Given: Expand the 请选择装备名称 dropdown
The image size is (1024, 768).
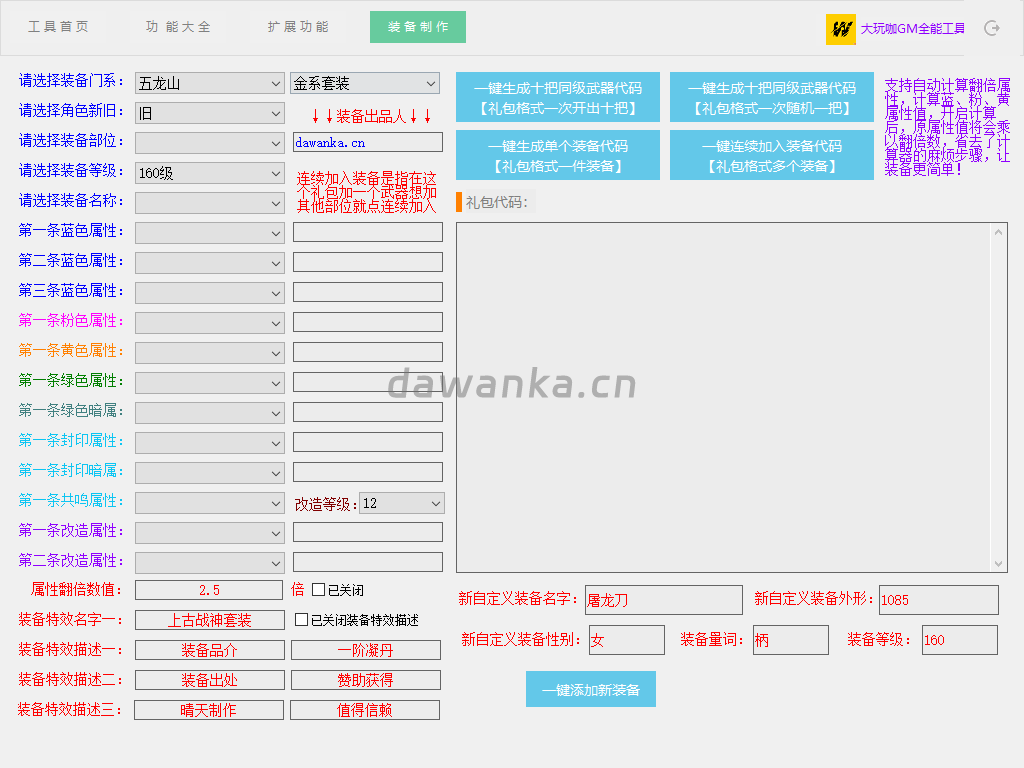Looking at the screenshot, I should click(210, 203).
